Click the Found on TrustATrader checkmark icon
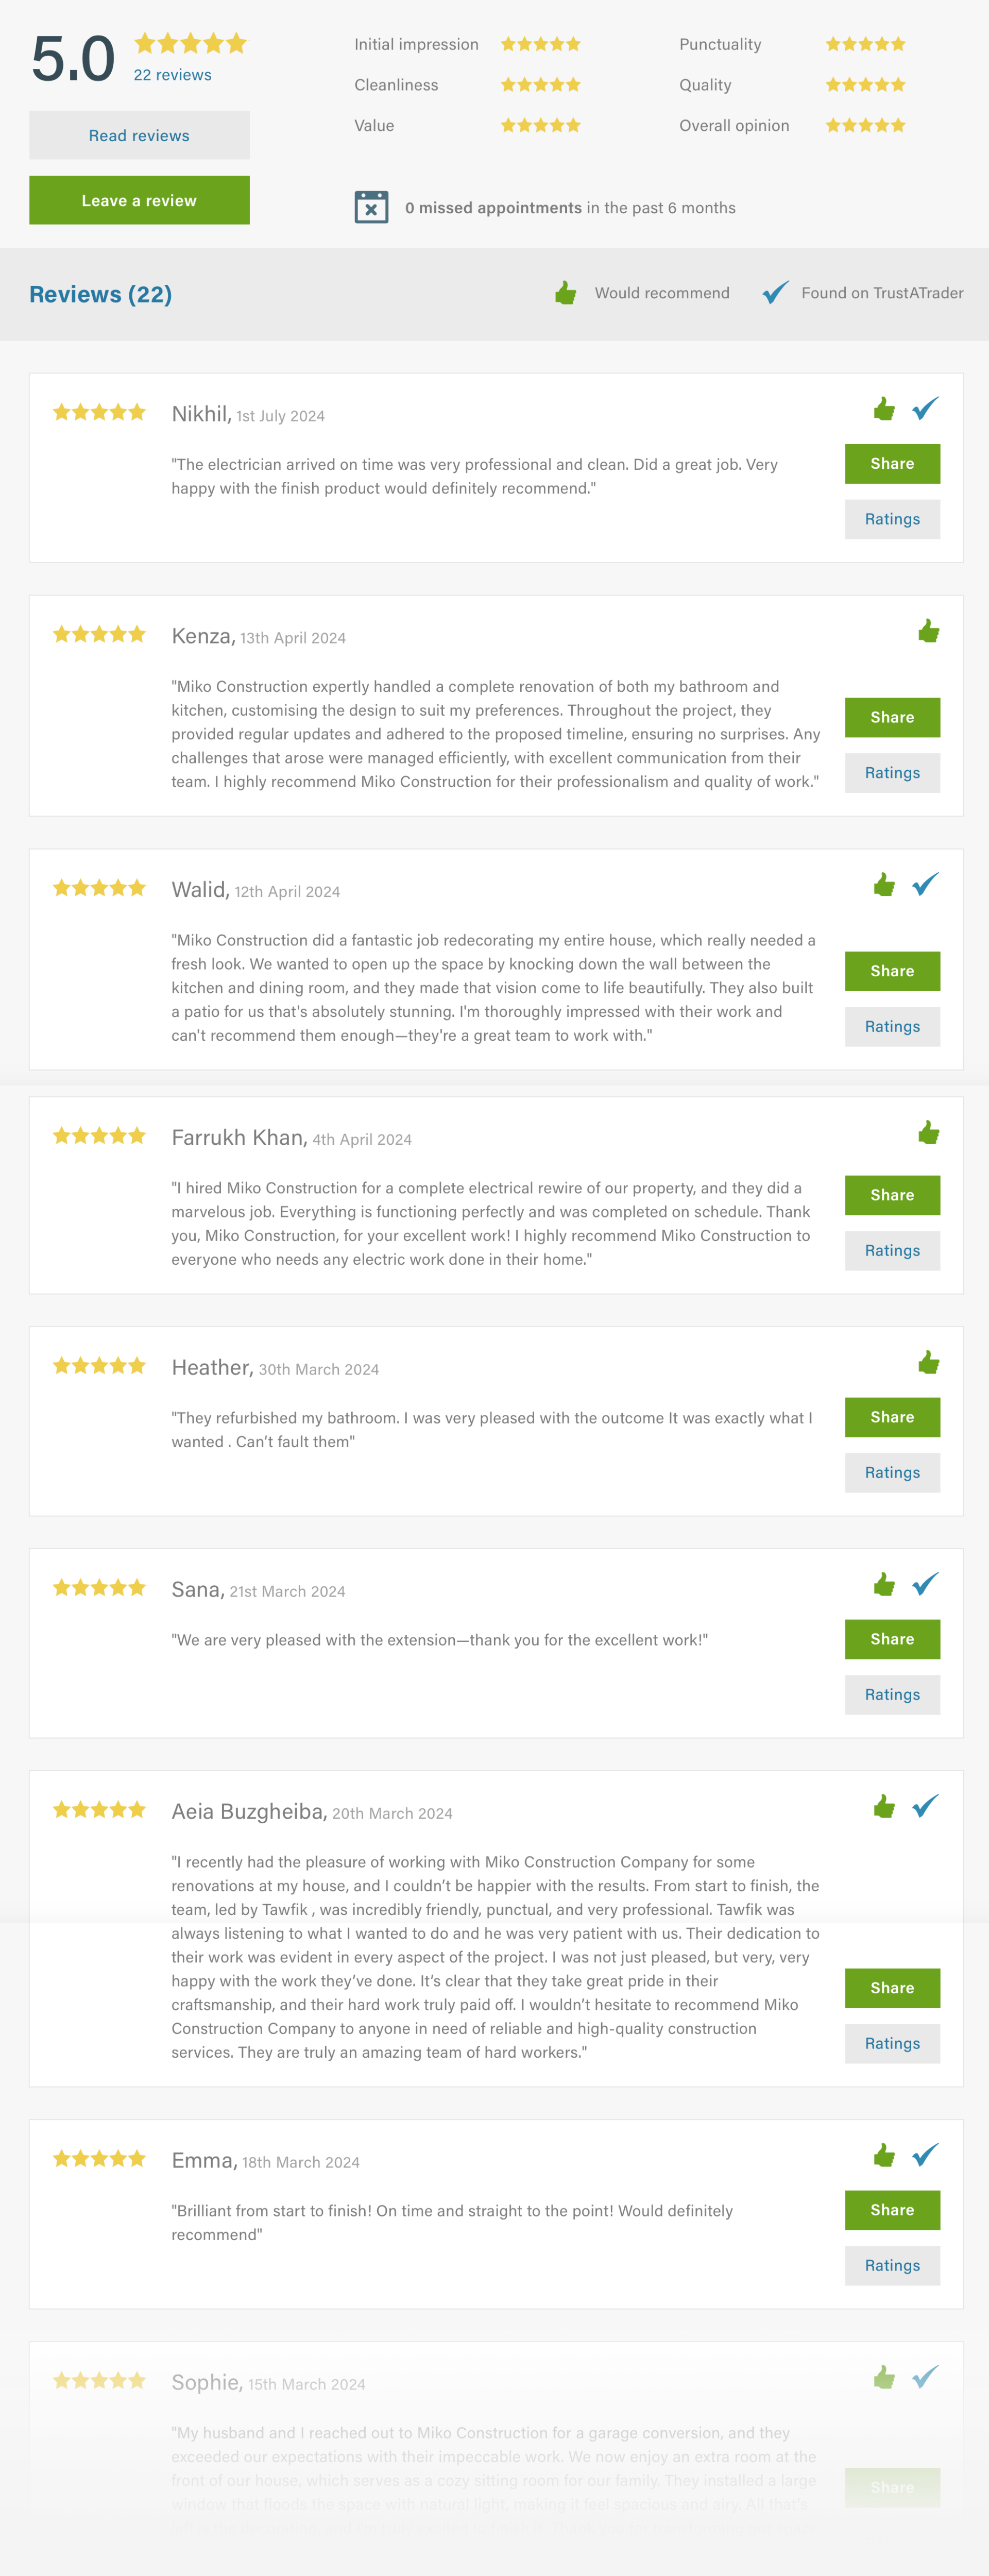 (776, 292)
